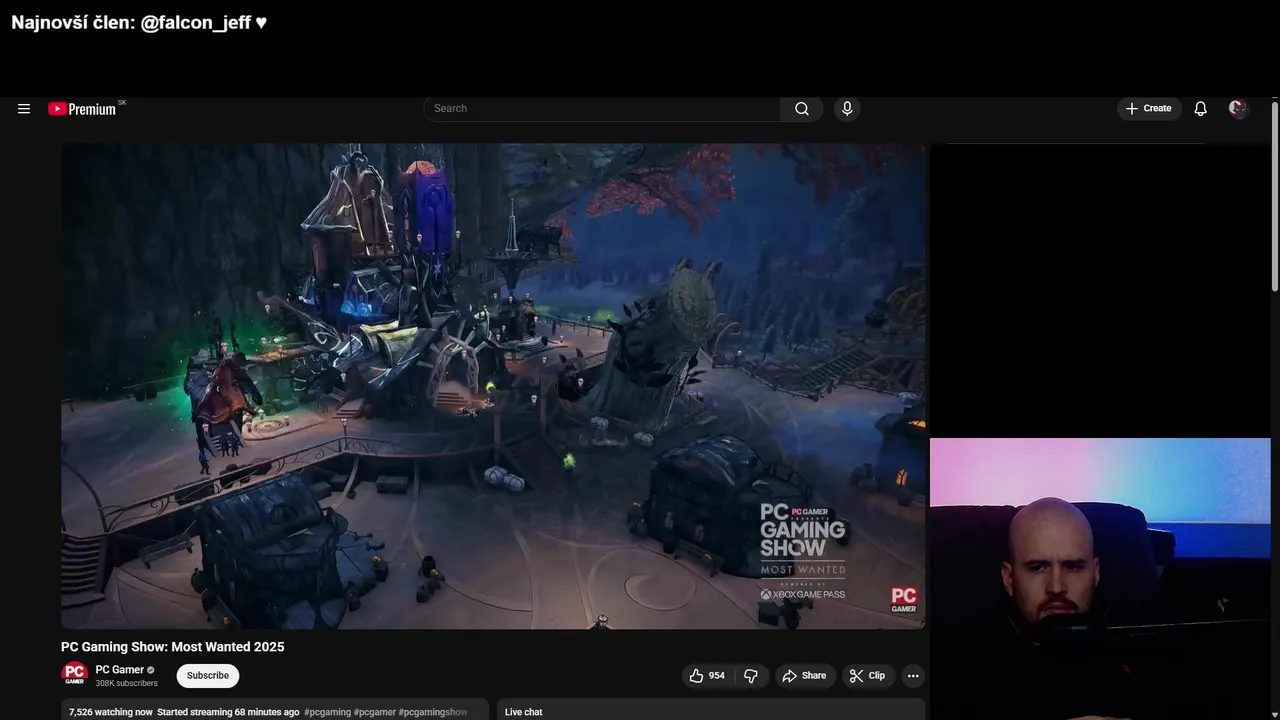The image size is (1280, 720).
Task: Click the search magnifier button
Action: [802, 109]
